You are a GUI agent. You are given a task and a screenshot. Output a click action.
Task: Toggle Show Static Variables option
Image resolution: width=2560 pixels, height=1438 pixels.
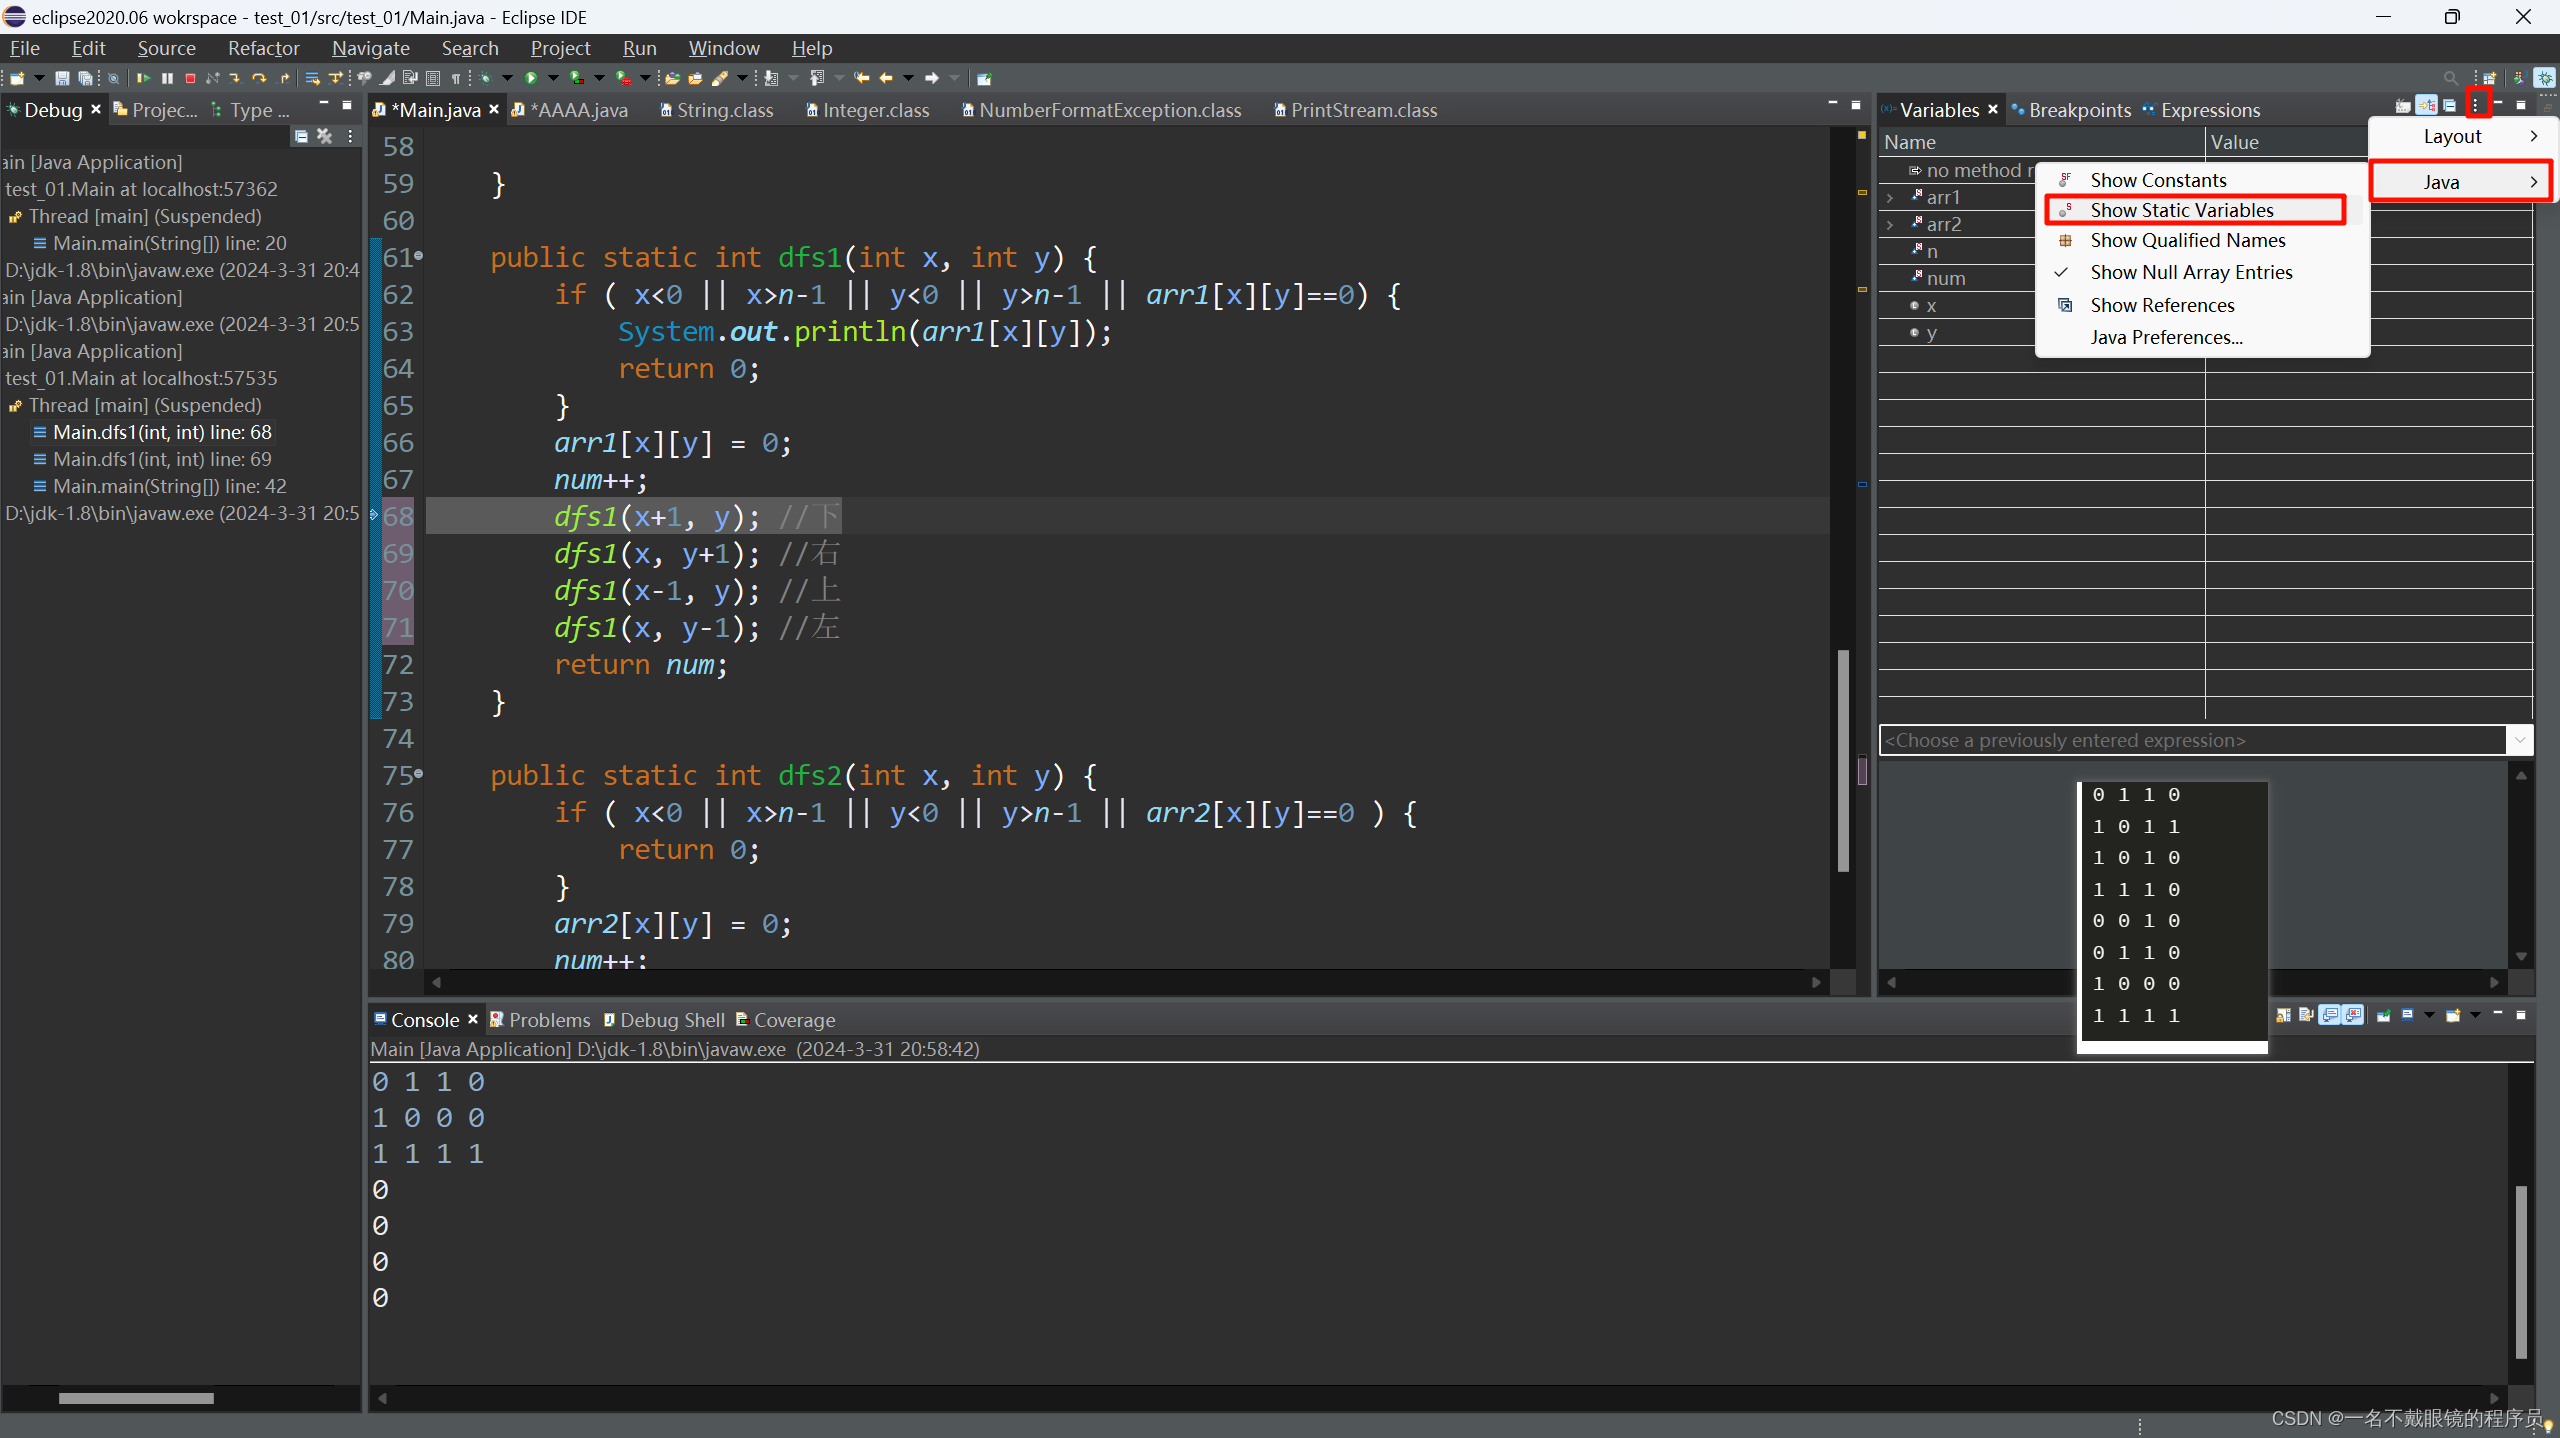(2181, 210)
